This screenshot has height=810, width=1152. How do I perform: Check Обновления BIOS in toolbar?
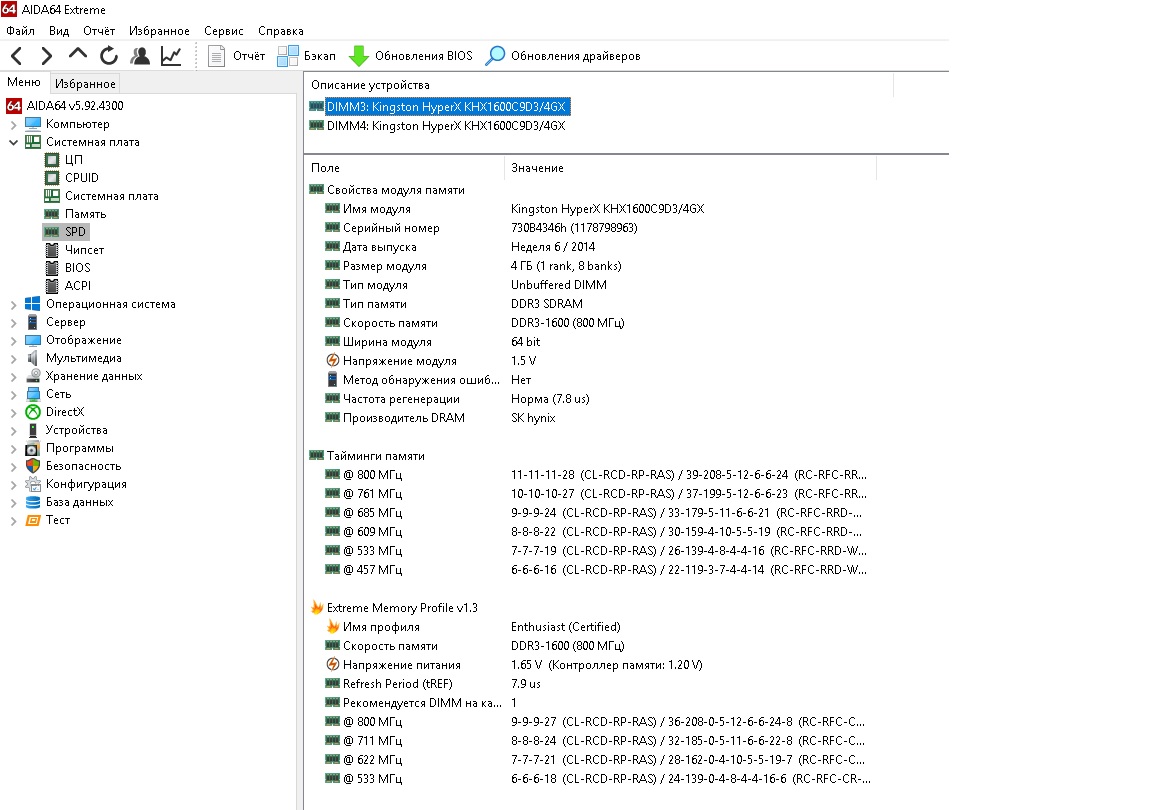pyautogui.click(x=411, y=56)
